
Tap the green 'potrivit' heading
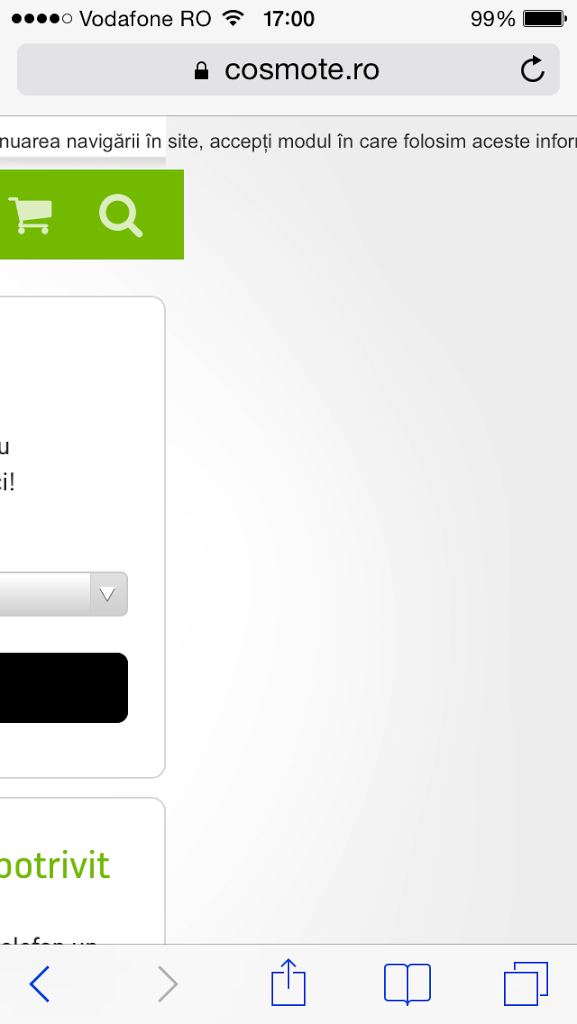(x=54, y=867)
